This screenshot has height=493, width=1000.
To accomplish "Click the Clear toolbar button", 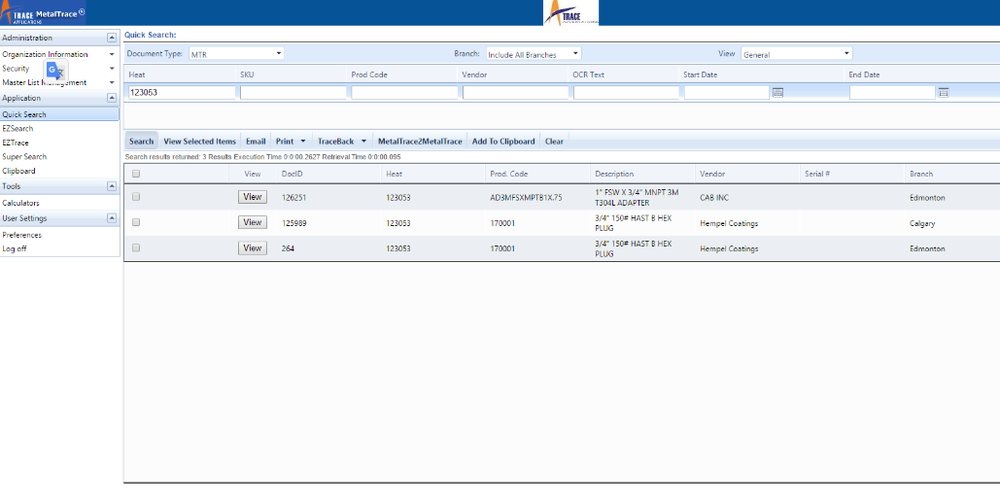I will pos(554,141).
